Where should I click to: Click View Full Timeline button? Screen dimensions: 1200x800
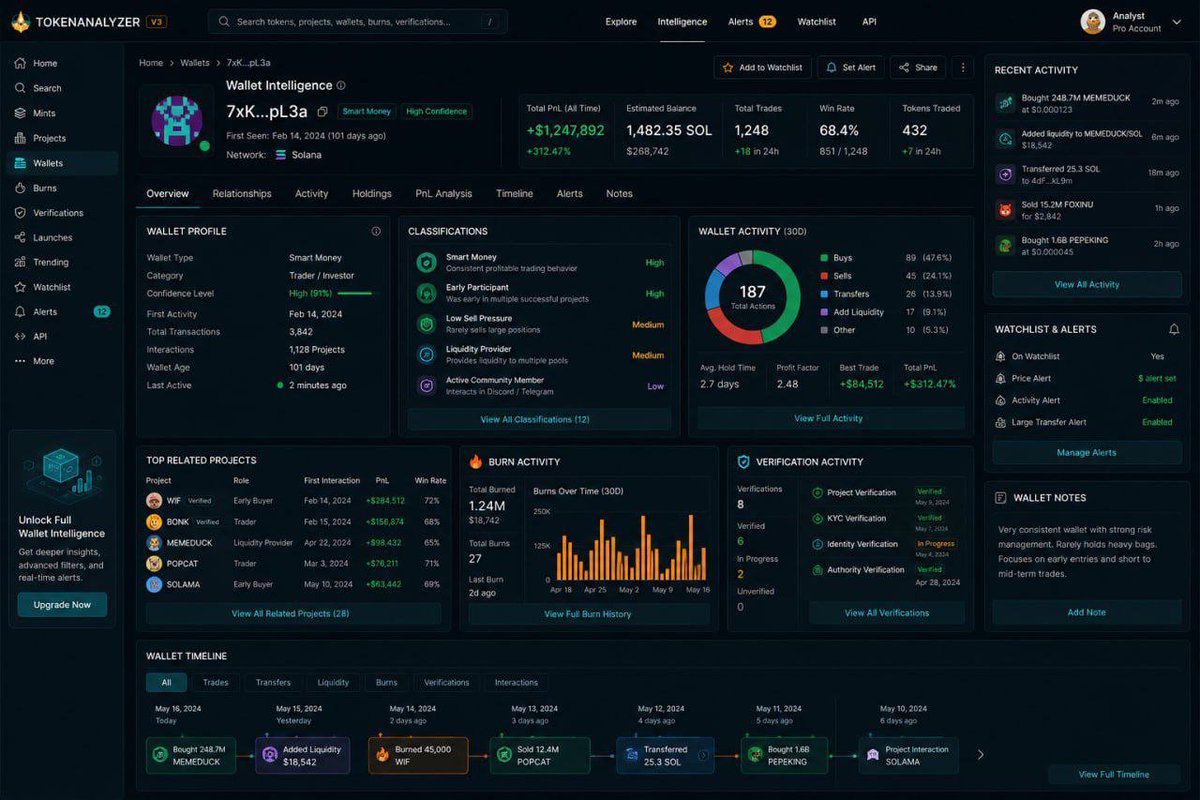pyautogui.click(x=1114, y=774)
